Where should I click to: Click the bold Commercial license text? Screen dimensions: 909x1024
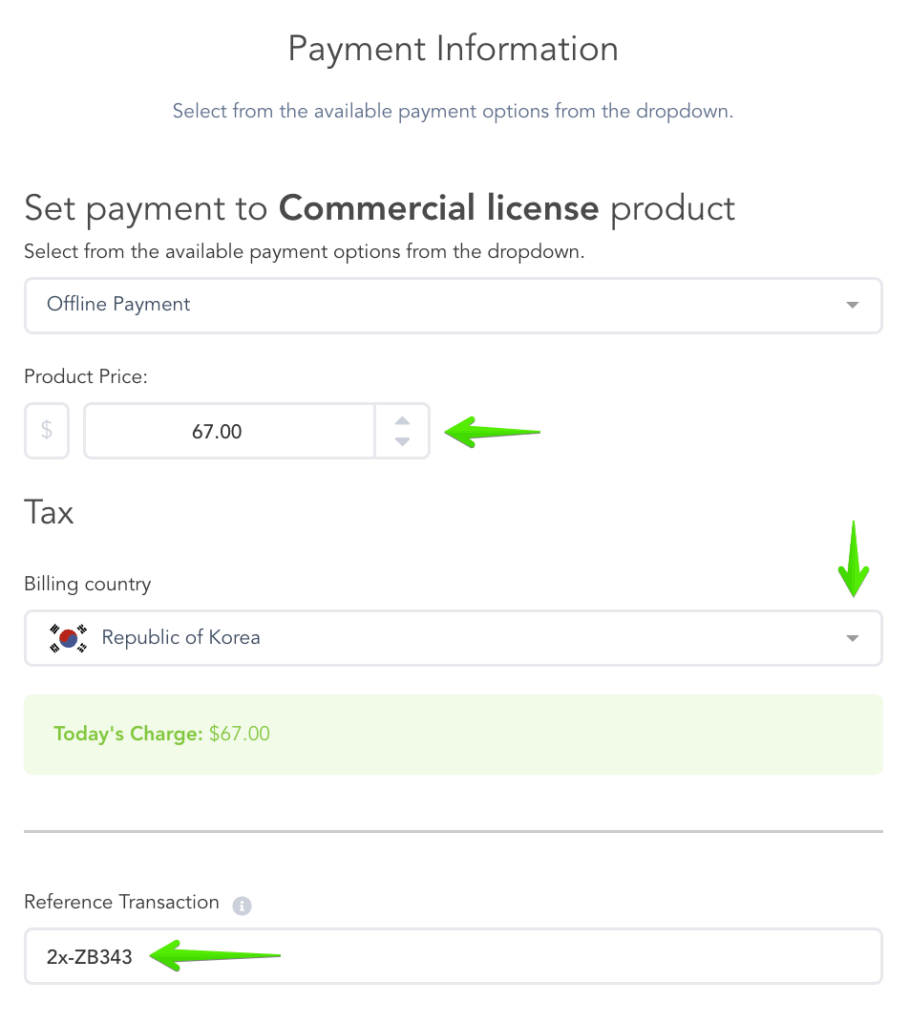click(x=438, y=208)
